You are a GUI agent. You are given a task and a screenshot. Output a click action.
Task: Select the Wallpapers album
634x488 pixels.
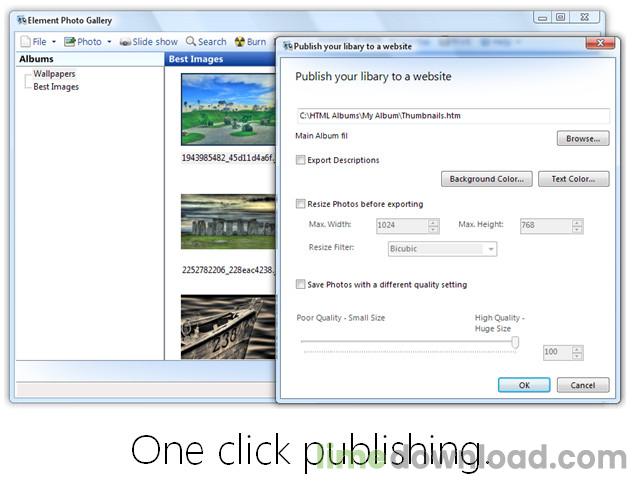pos(54,74)
